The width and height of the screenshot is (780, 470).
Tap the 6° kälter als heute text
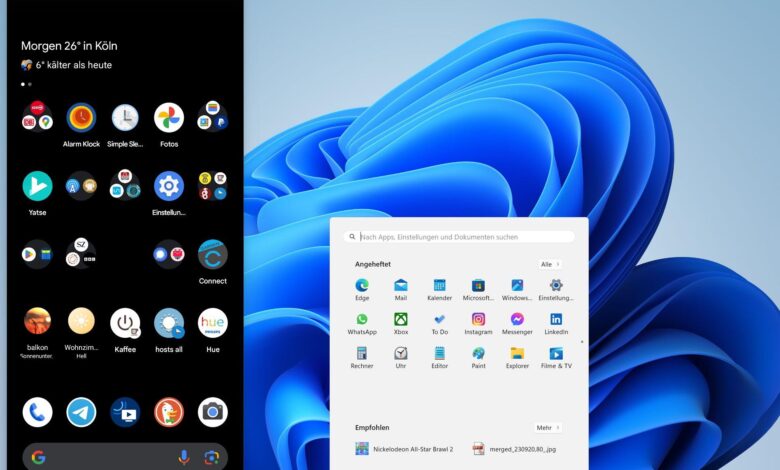click(74, 65)
